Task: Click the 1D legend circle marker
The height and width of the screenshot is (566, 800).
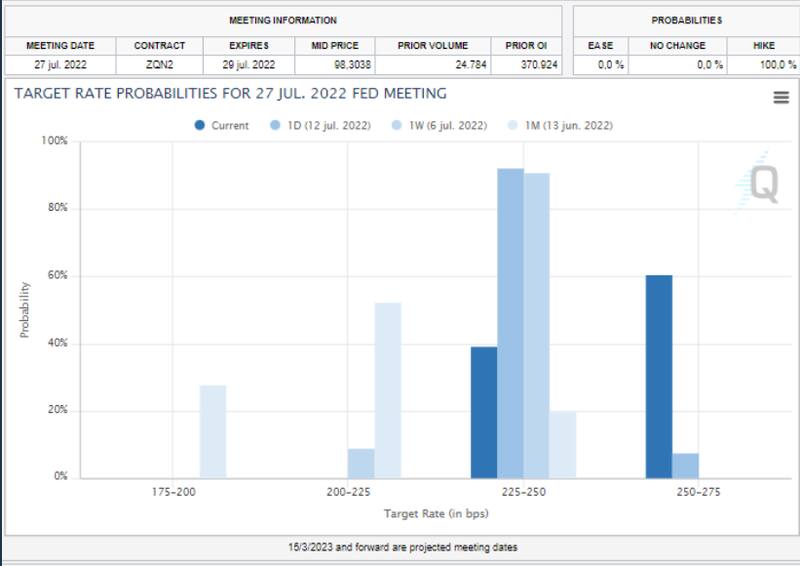Action: [x=274, y=126]
